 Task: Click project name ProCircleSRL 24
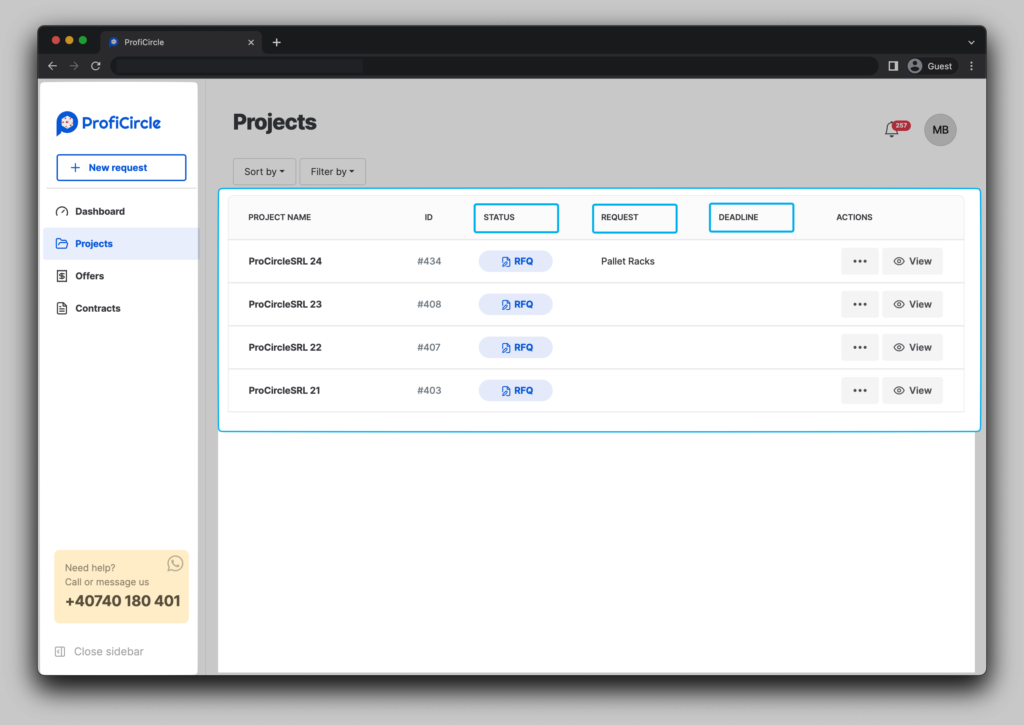coord(285,261)
